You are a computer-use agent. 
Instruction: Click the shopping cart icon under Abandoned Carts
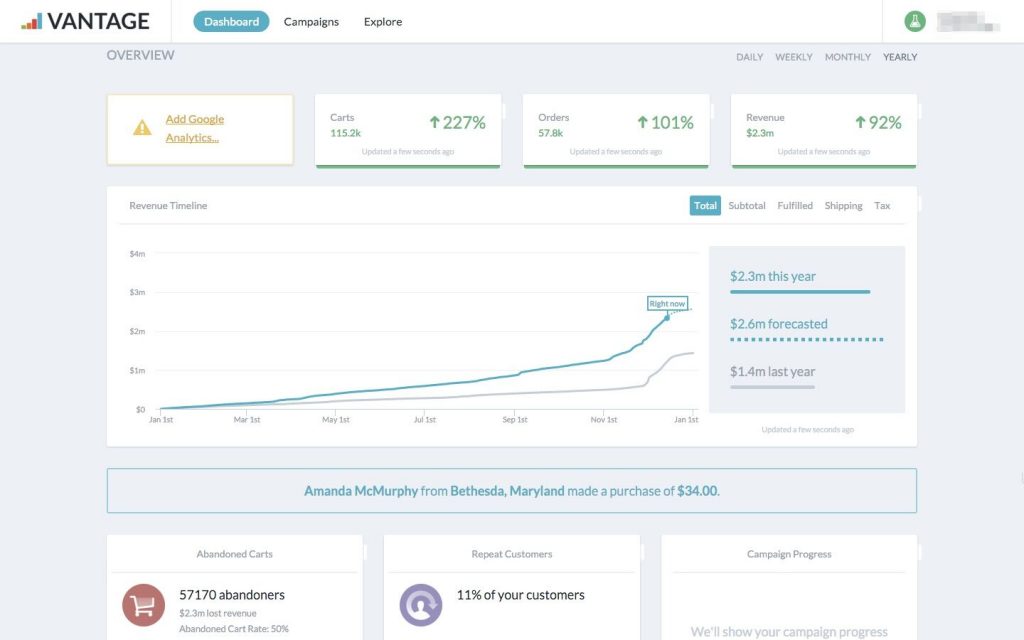click(143, 604)
